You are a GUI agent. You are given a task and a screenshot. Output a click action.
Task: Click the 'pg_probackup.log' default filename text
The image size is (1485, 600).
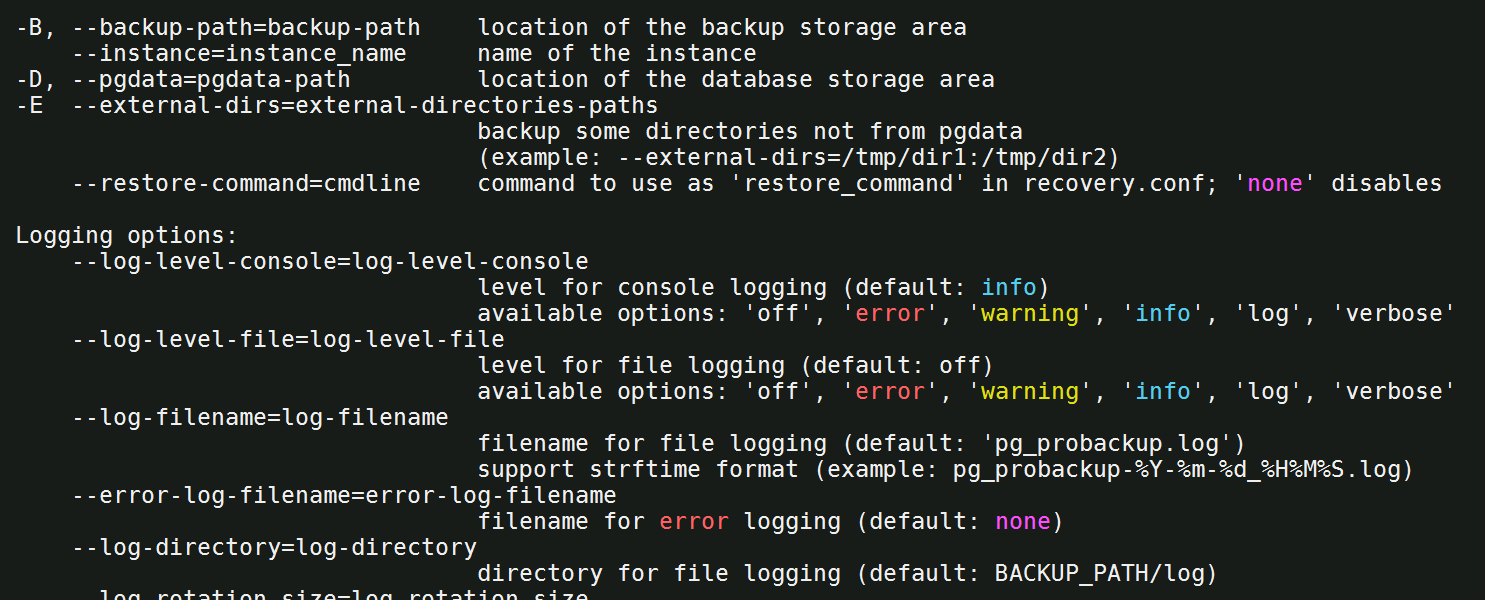[x=1107, y=443]
